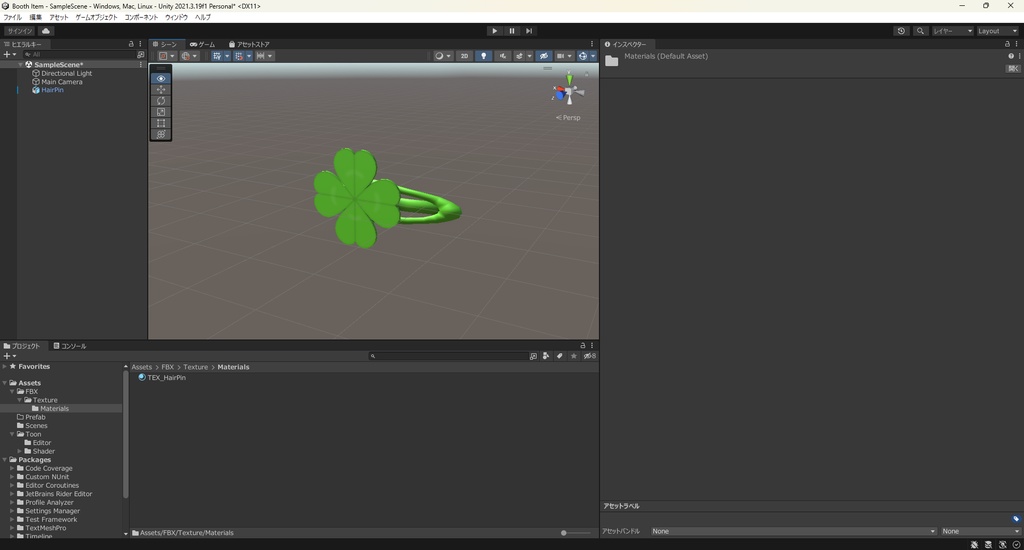Click Search by Label tag icon
1024x550 pixels.
click(560, 356)
